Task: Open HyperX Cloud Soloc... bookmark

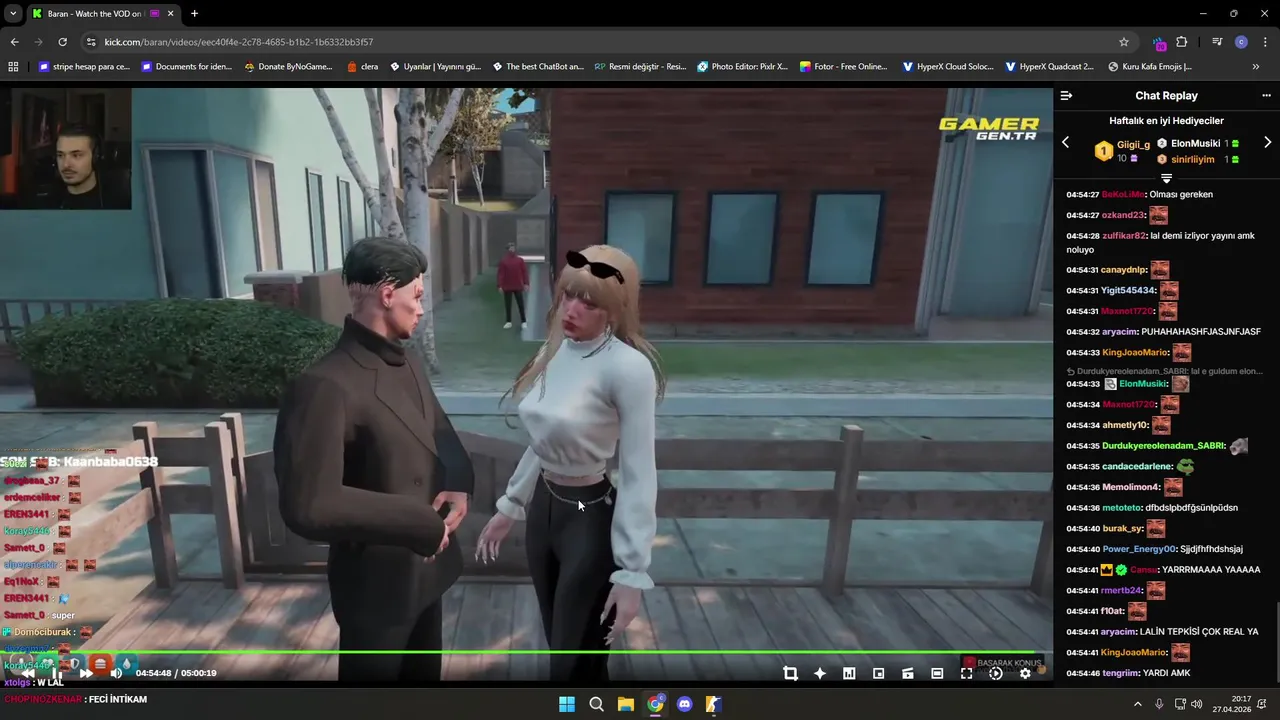Action: [x=948, y=67]
